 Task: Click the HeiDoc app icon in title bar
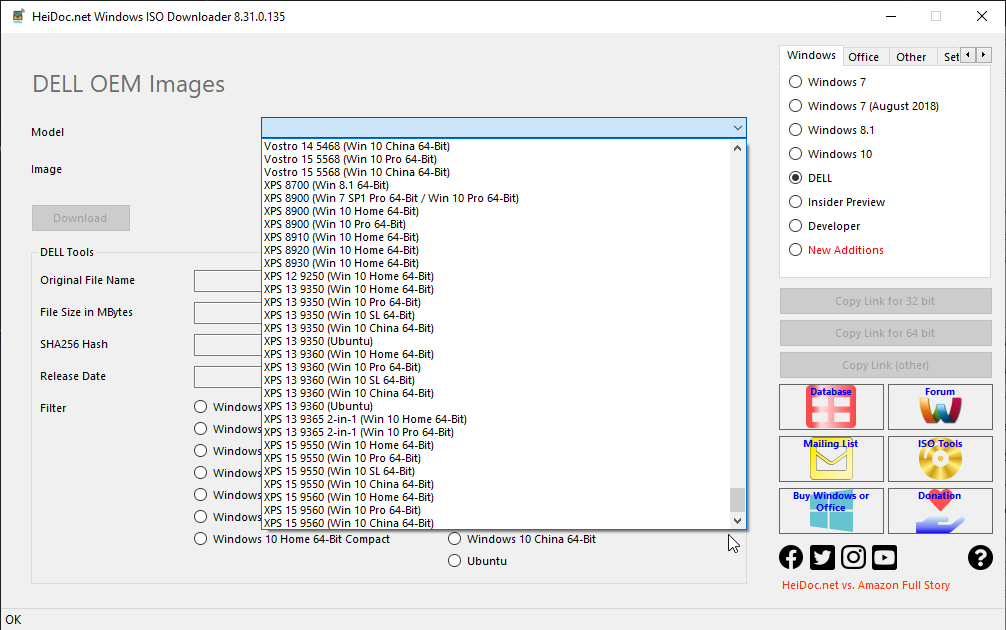click(x=18, y=16)
